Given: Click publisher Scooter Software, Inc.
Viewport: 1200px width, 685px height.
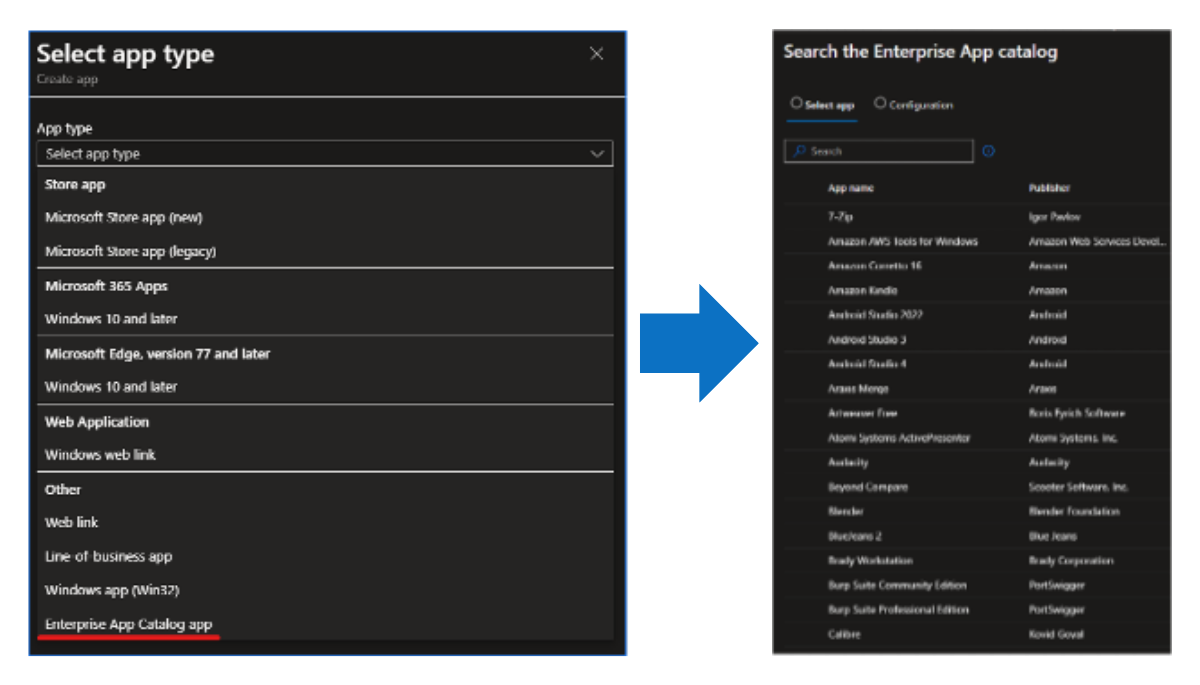Looking at the screenshot, I should coord(1078,487).
